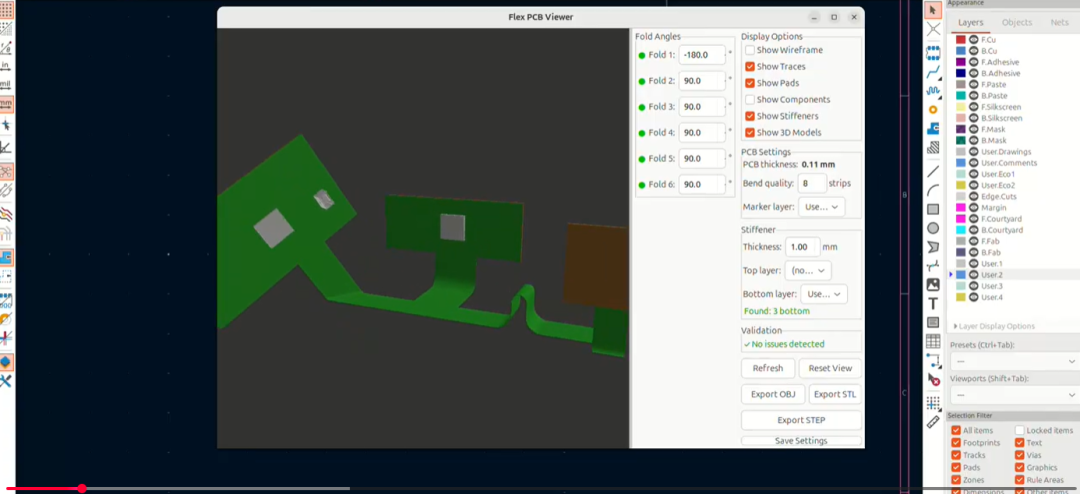Choose the place footprint tool
Viewport: 1080px width, 494px height.
point(933,53)
